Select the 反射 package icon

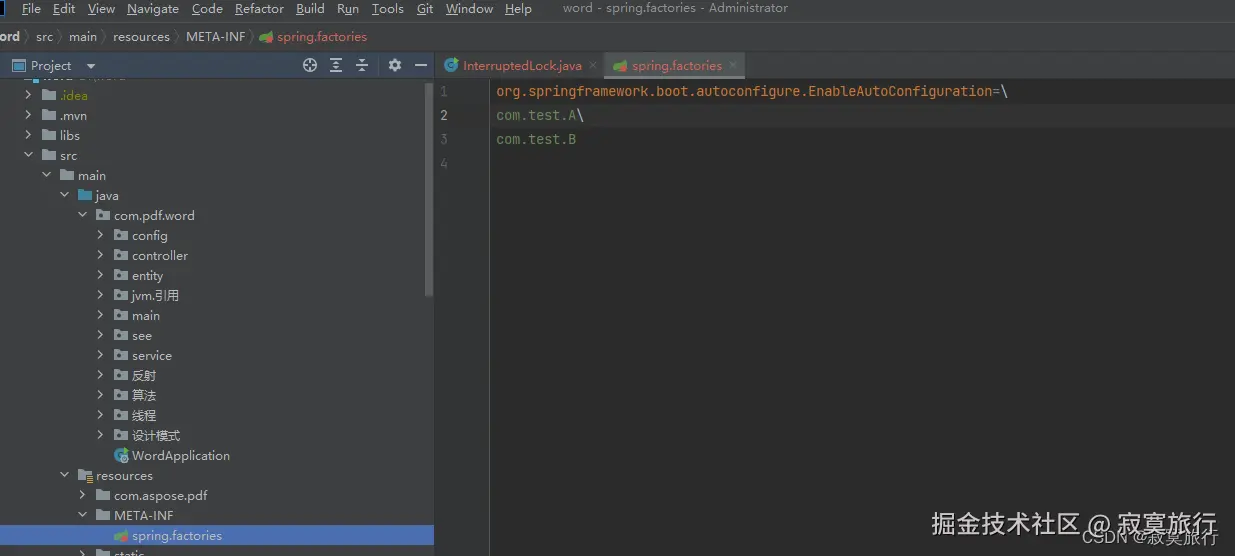(x=121, y=375)
